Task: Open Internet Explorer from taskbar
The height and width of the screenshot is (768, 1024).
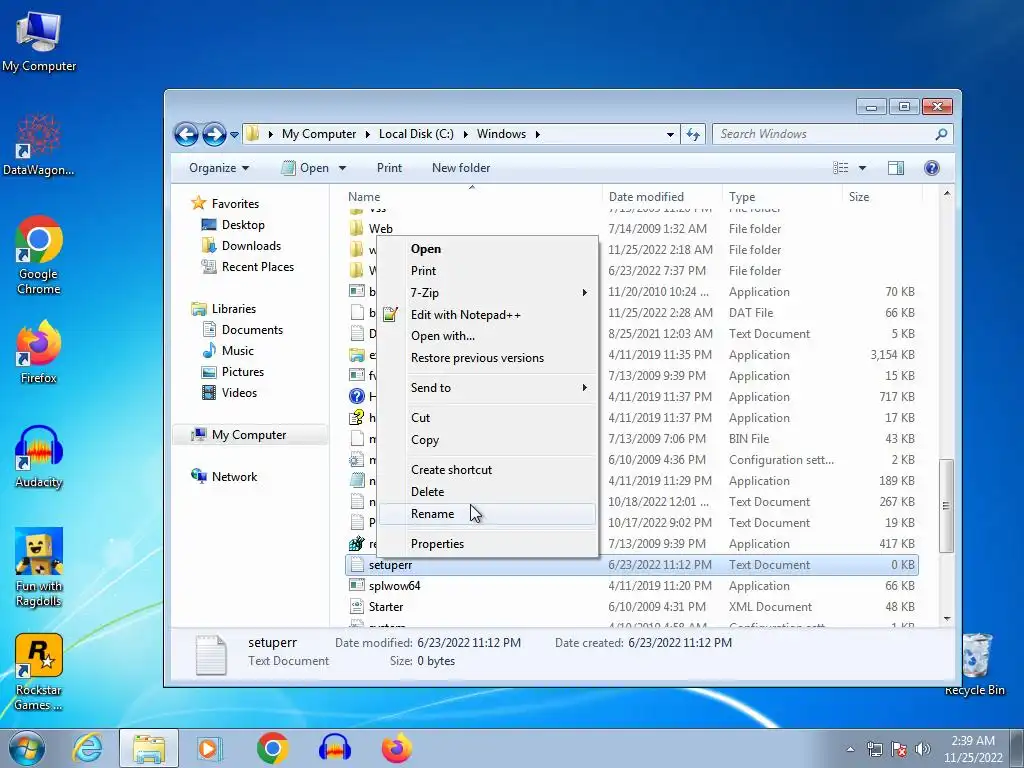Action: click(87, 748)
